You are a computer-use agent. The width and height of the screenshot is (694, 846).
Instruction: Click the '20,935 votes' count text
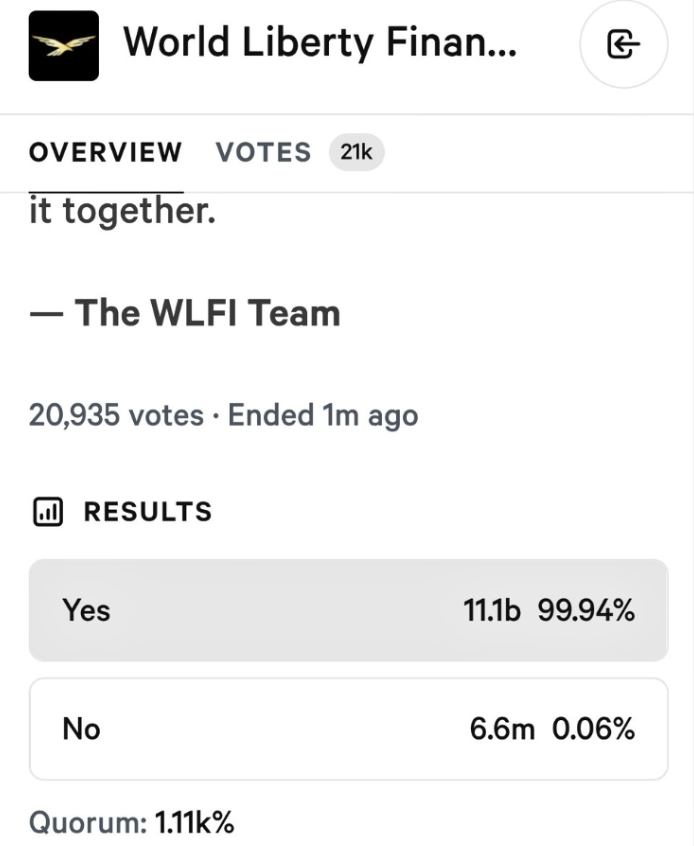click(x=116, y=414)
